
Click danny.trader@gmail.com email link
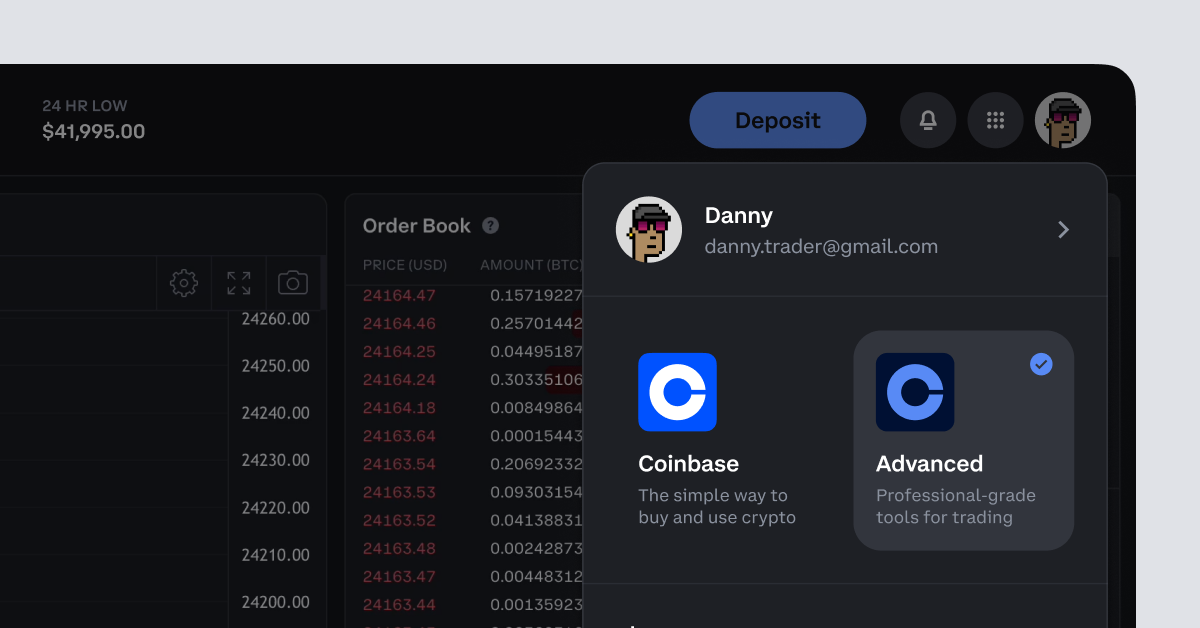pos(821,246)
